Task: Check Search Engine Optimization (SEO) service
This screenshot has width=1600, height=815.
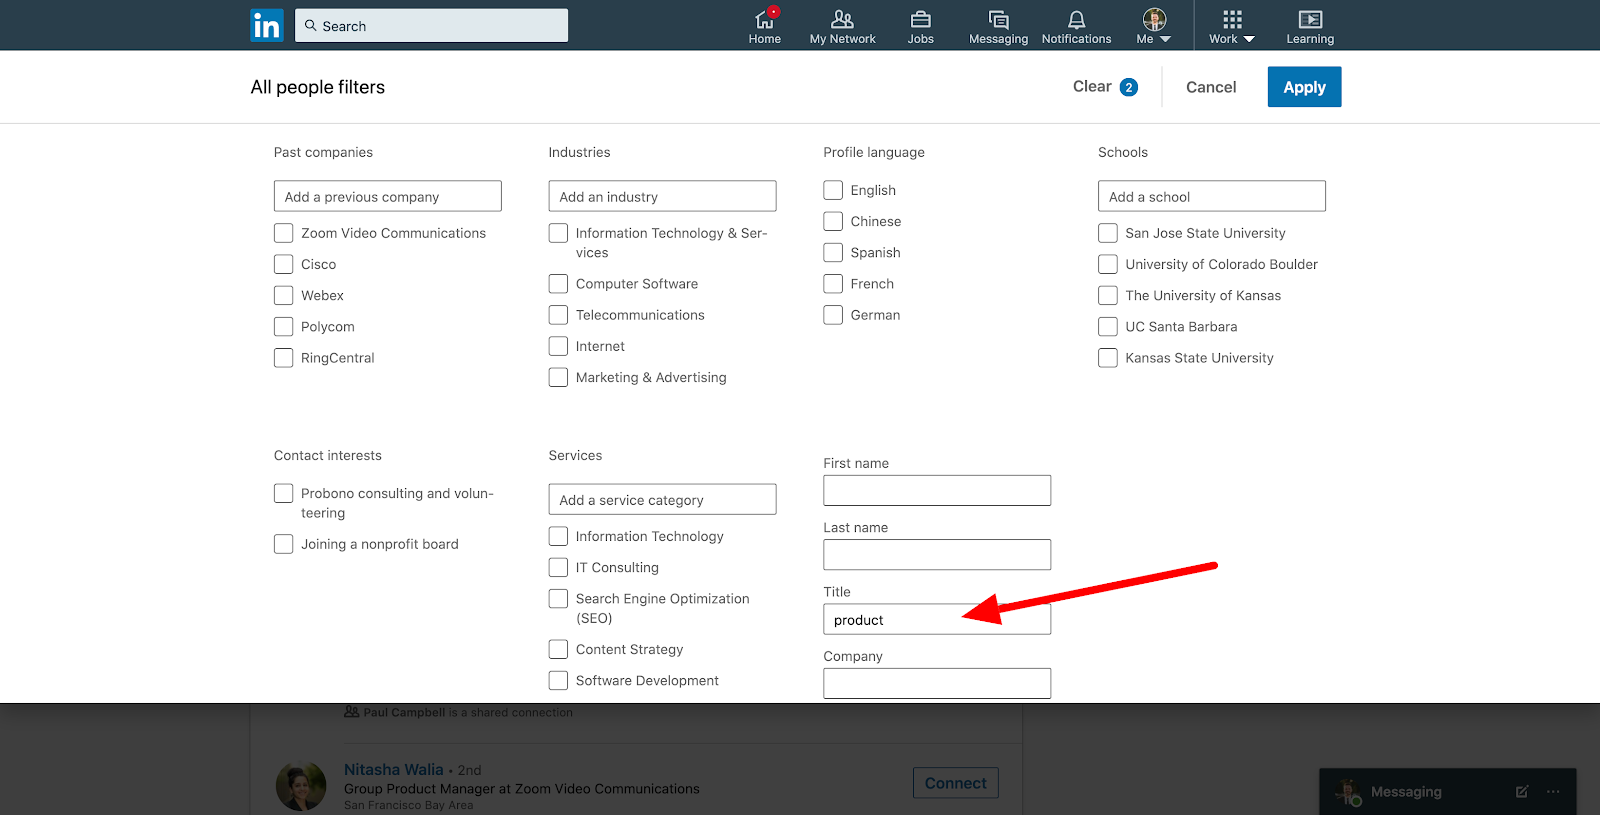Action: click(558, 598)
